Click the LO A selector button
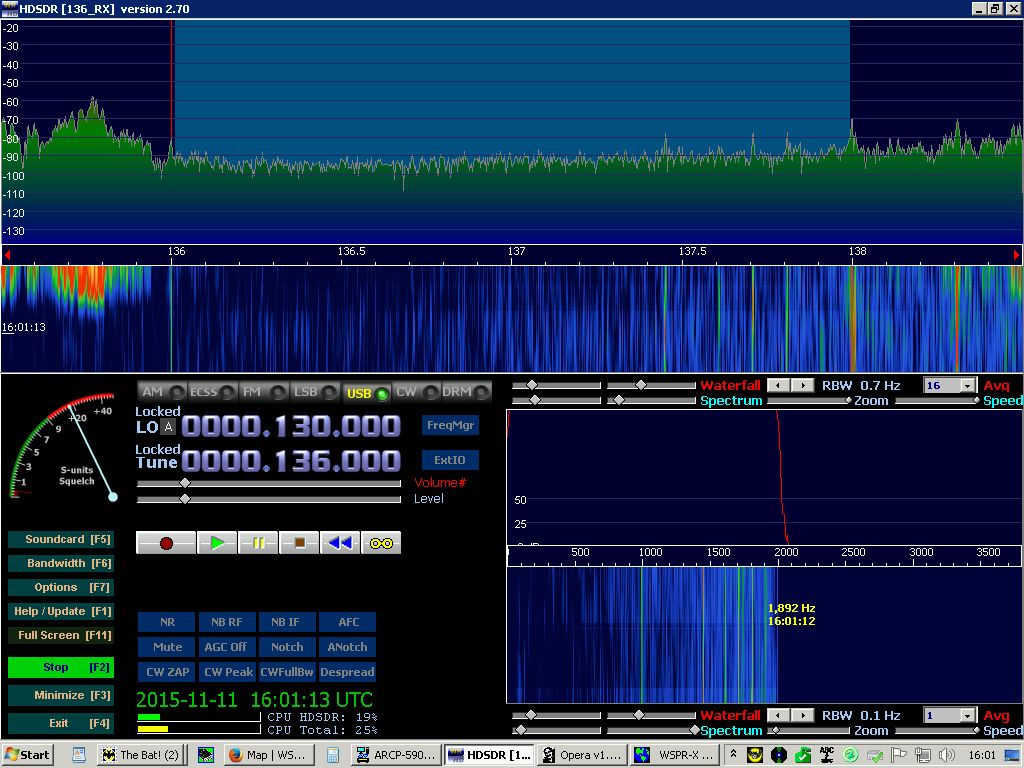The image size is (1024, 768). tap(168, 427)
